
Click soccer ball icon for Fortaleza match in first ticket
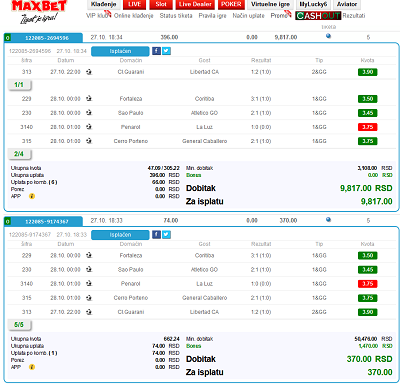click(89, 98)
